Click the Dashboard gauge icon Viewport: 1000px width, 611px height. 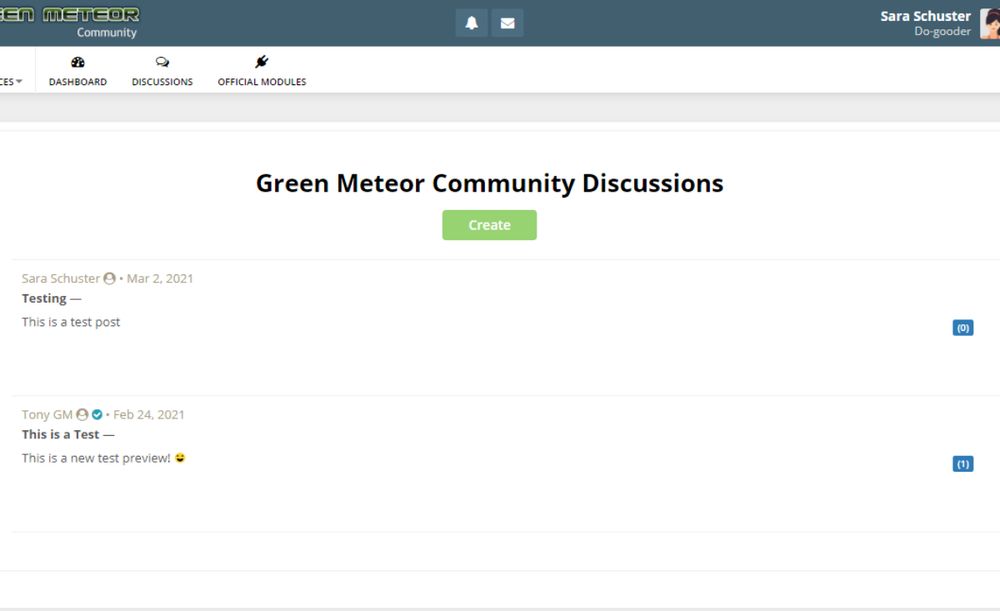tap(78, 62)
